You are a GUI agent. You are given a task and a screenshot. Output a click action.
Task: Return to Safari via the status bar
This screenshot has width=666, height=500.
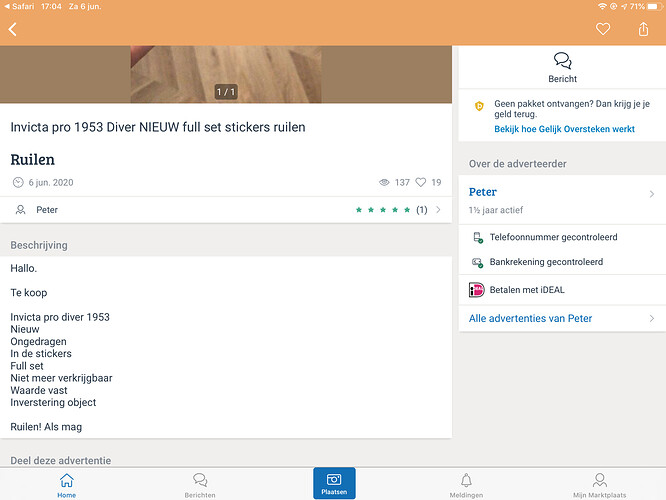tap(19, 6)
